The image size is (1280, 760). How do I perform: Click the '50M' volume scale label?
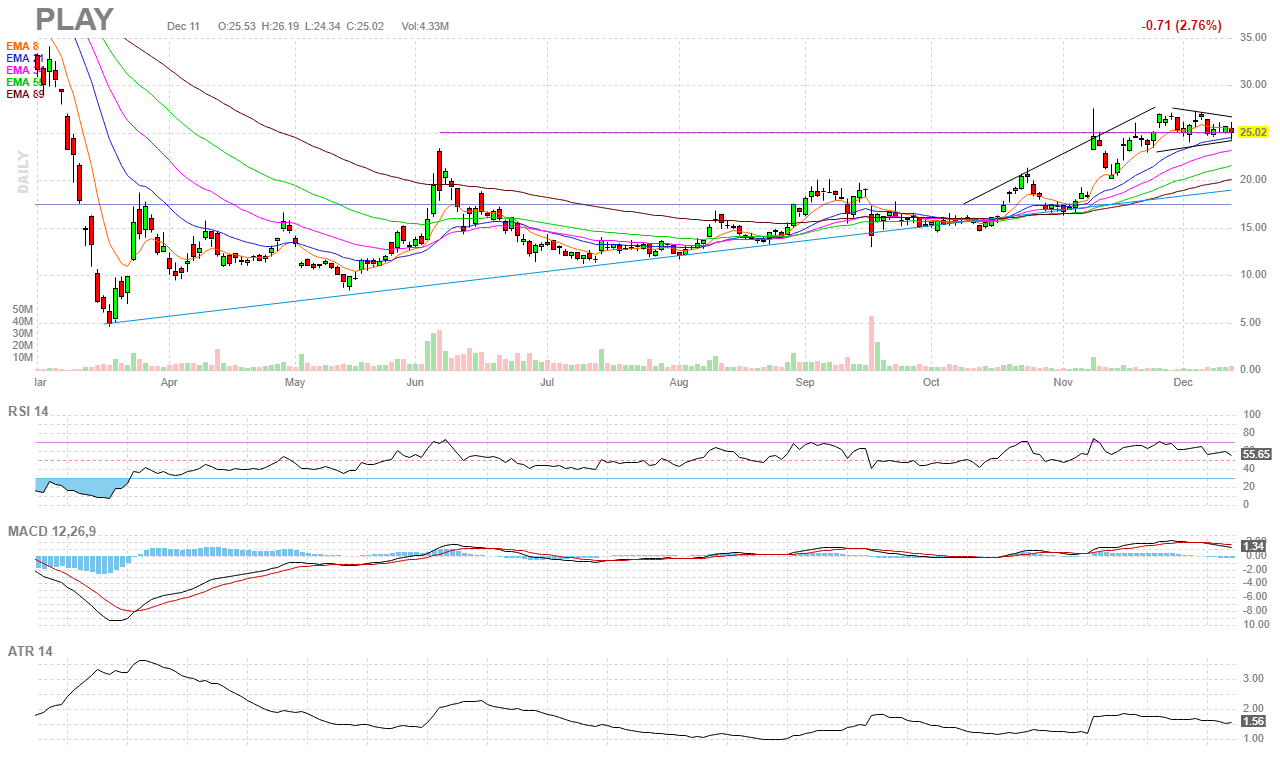pos(24,310)
